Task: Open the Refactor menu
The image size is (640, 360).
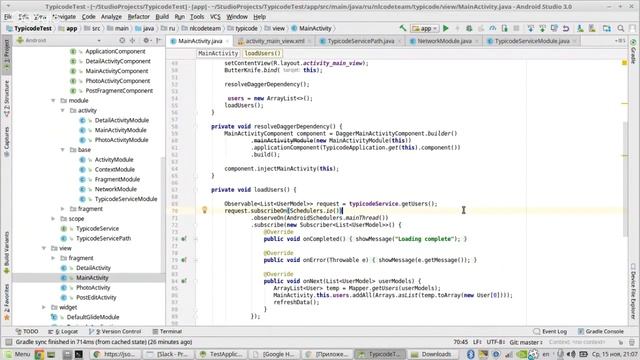Action: [138, 17]
